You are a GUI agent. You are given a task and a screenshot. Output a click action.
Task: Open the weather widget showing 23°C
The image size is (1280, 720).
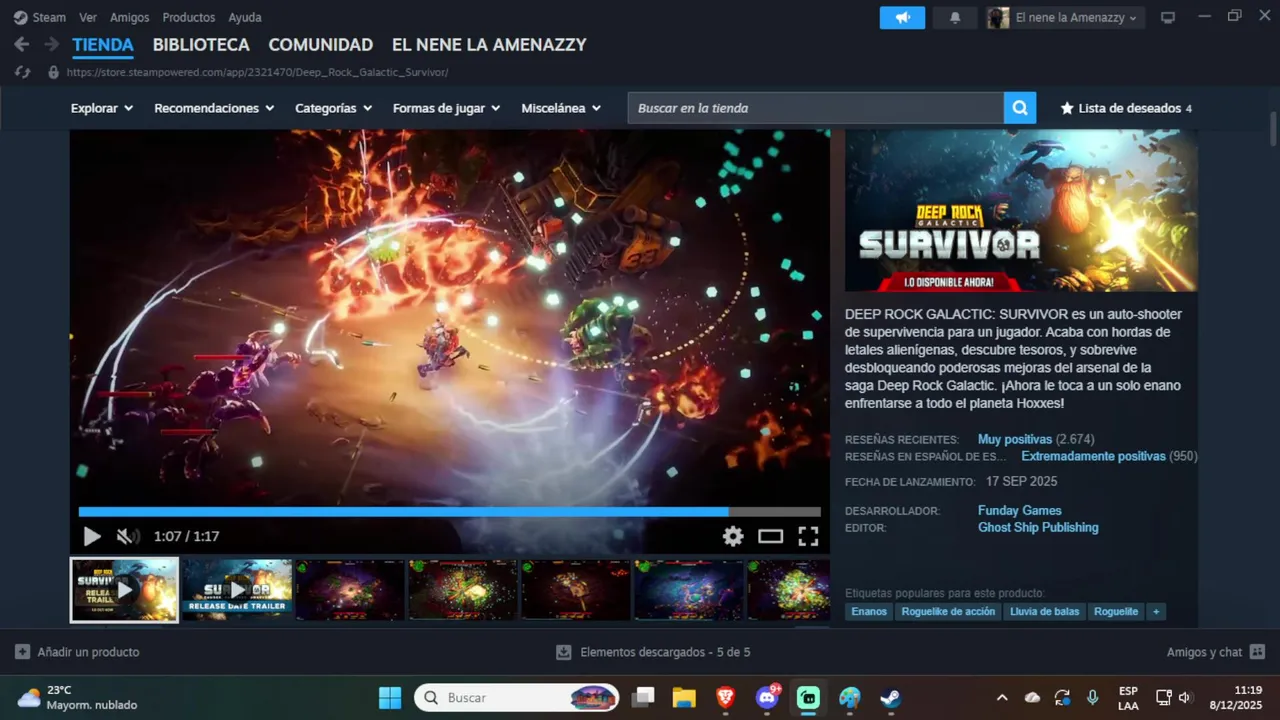(77, 697)
